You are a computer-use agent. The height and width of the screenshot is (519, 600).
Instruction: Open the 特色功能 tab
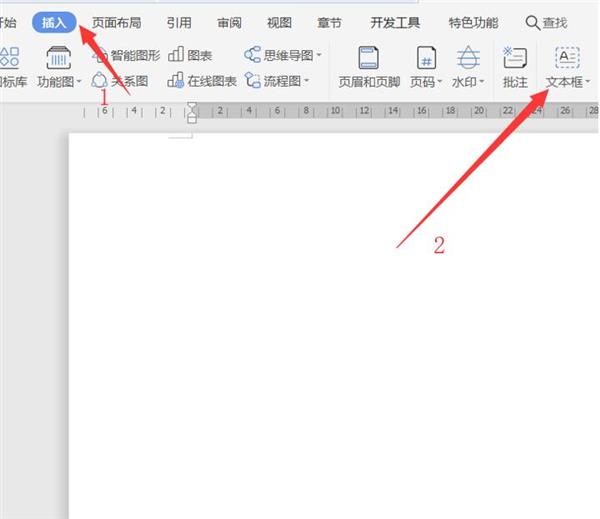click(x=473, y=23)
